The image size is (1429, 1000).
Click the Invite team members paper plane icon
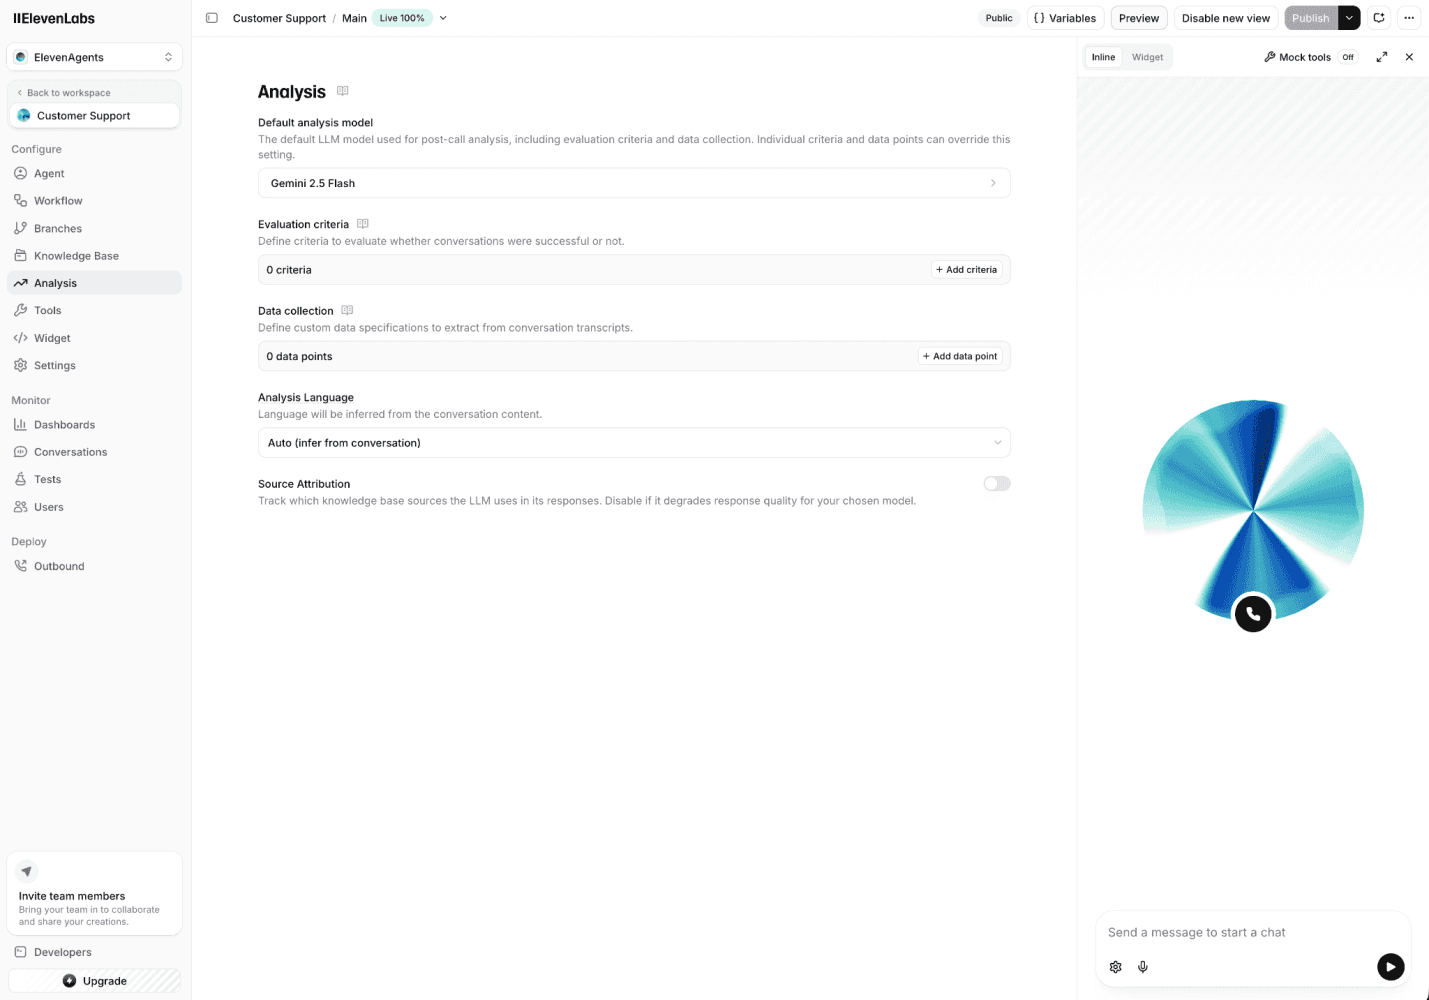pos(27,871)
